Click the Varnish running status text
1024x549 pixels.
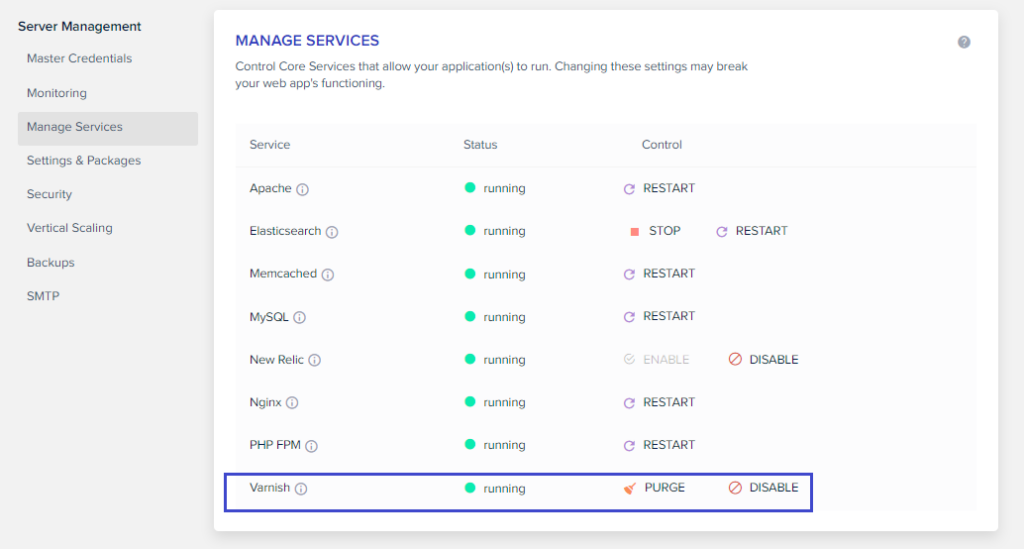pyautogui.click(x=504, y=488)
